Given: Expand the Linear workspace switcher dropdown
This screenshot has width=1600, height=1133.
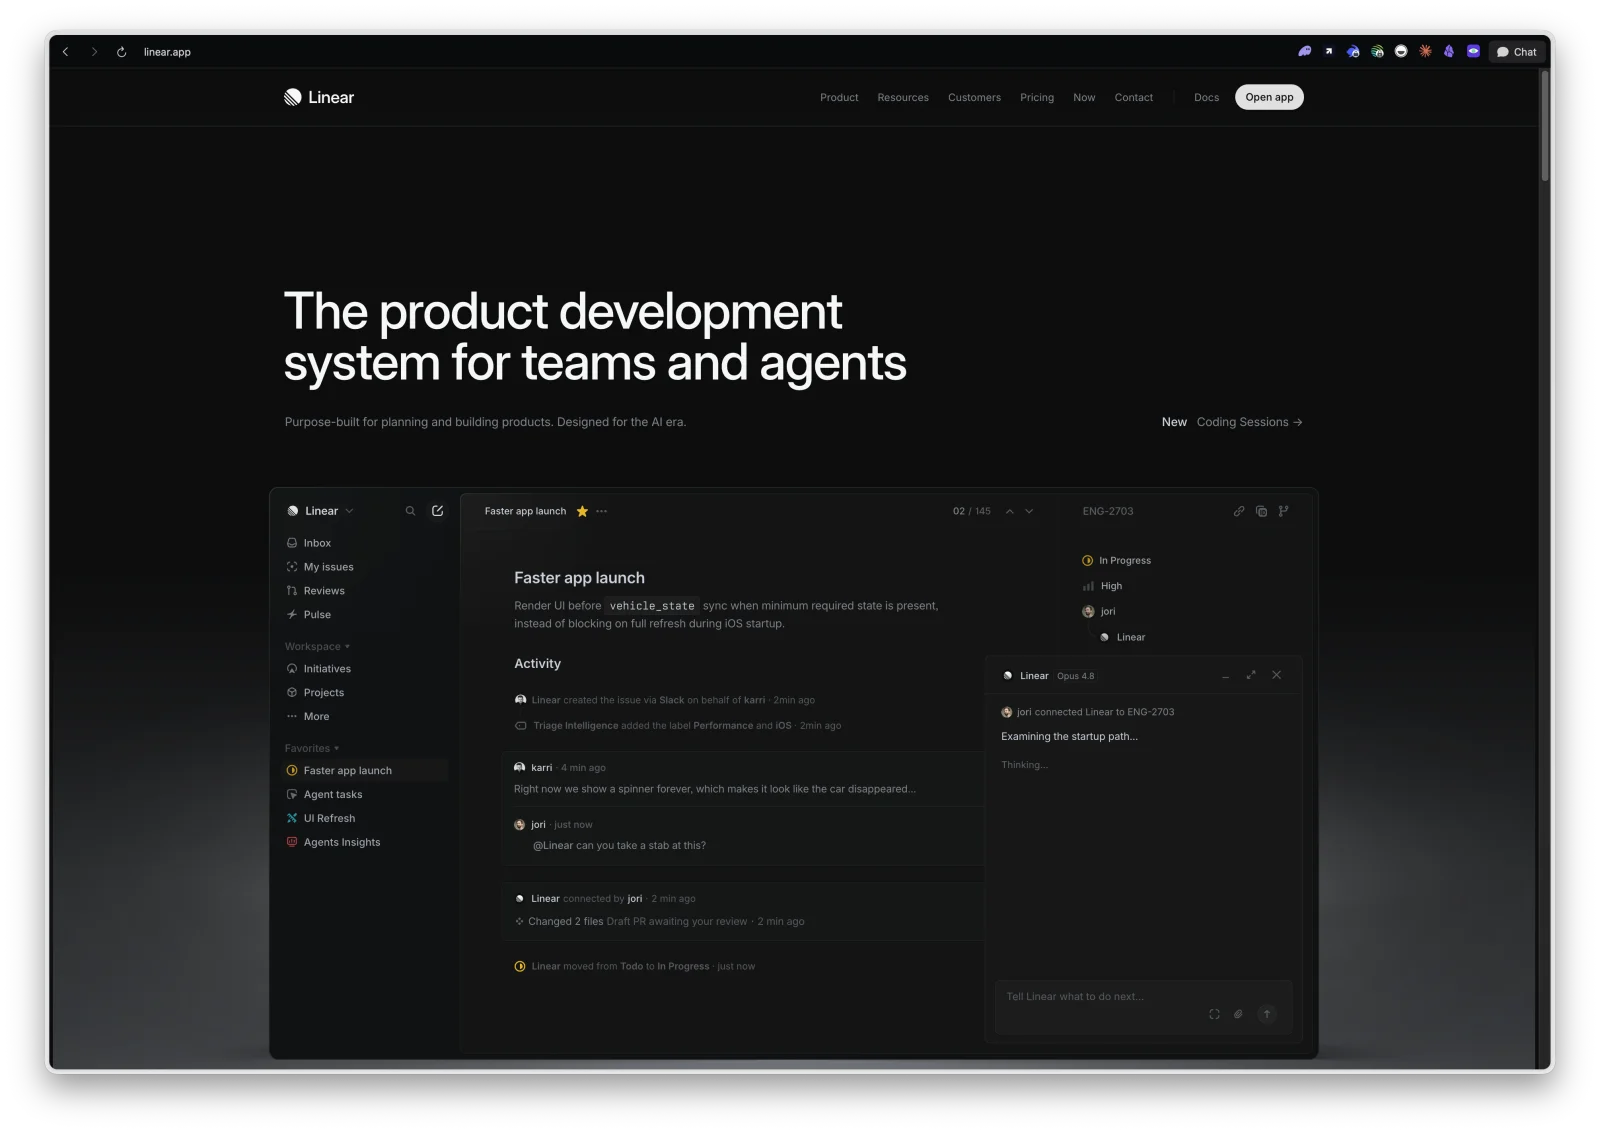Looking at the screenshot, I should pos(320,511).
